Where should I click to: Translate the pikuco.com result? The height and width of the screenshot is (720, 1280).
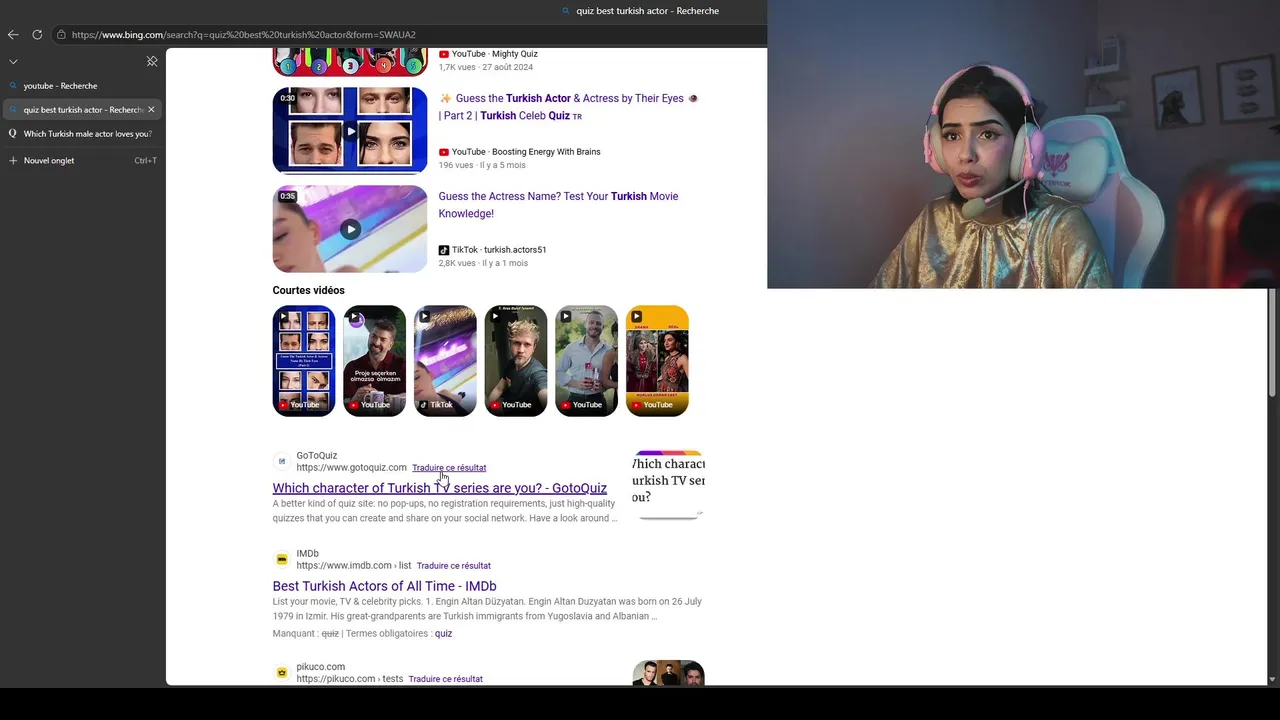tap(446, 679)
